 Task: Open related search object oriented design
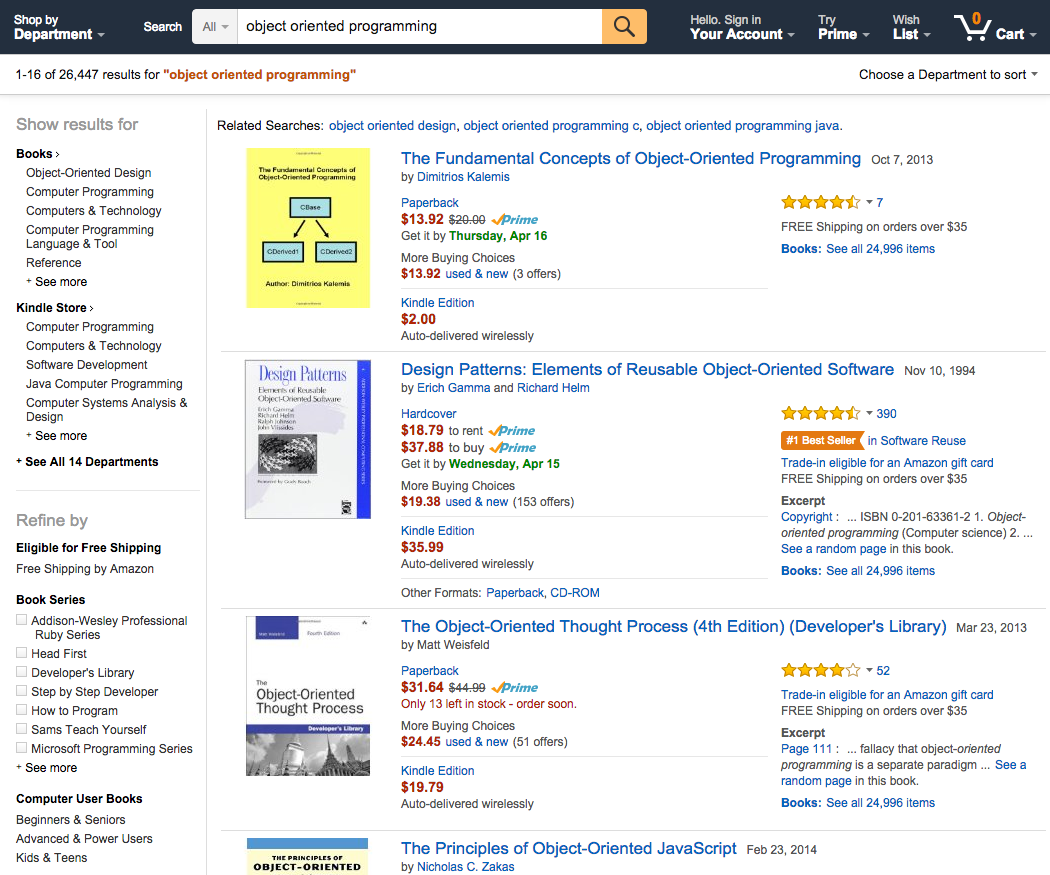392,126
